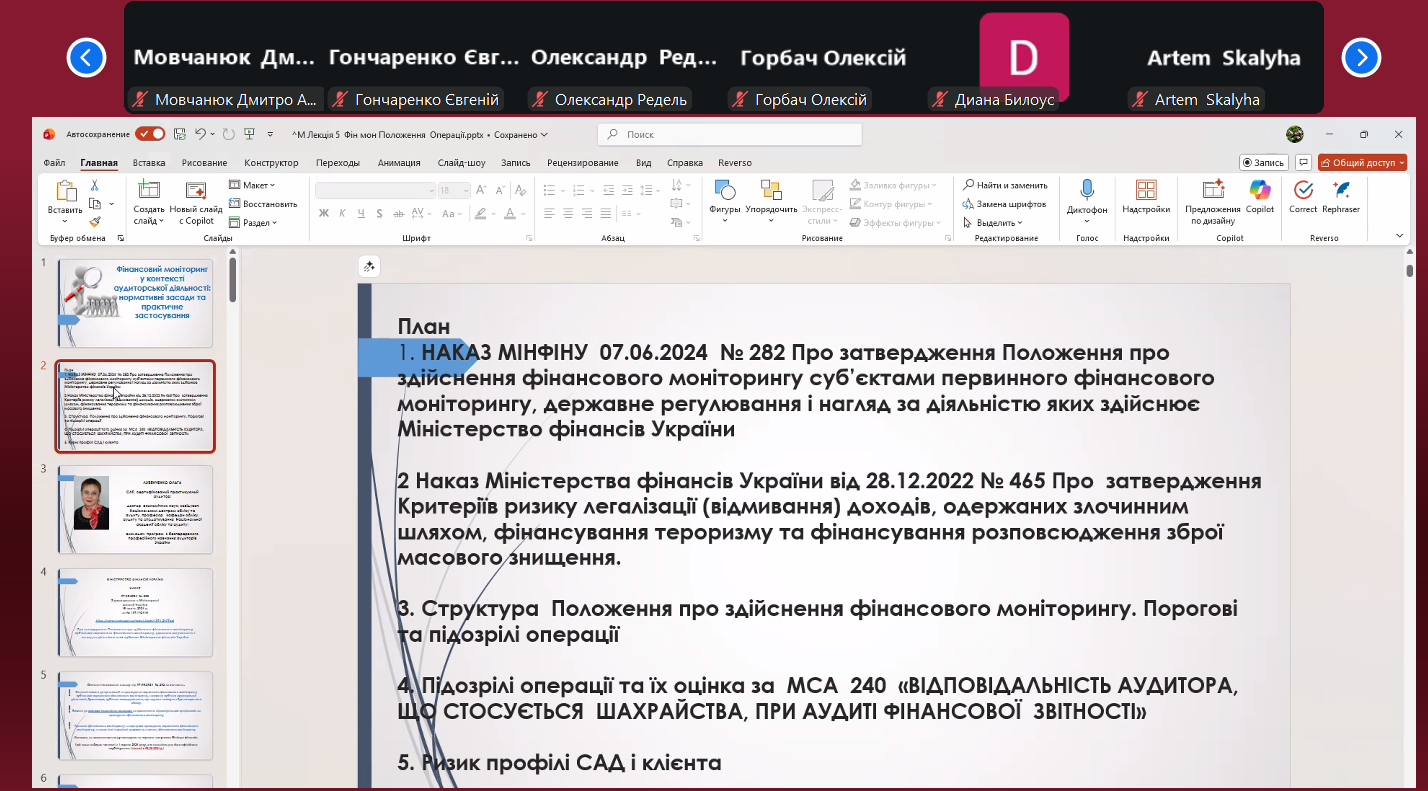Screen dimensions: 1428x791
Task: Click the Диктофон microphone icon
Action: (x=1087, y=190)
